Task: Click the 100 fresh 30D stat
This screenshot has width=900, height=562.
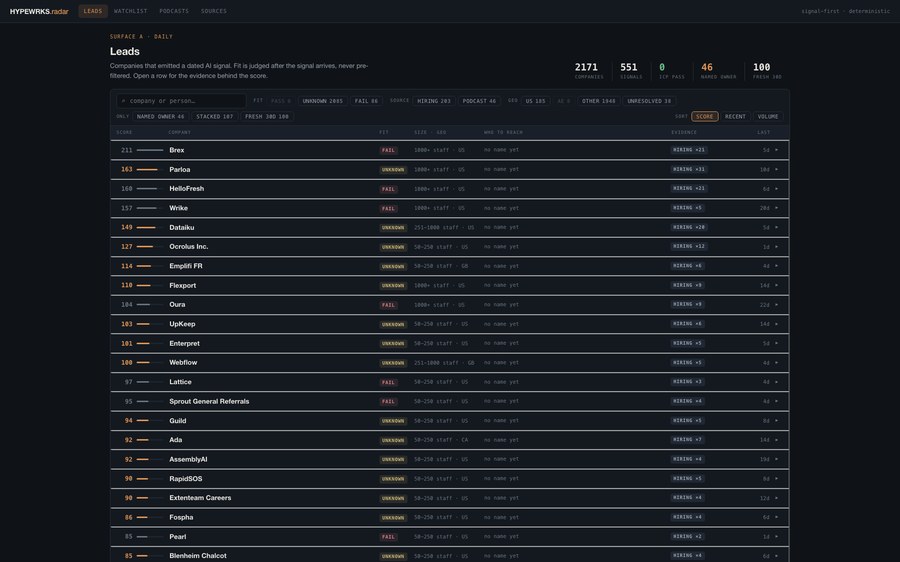Action: point(767,71)
